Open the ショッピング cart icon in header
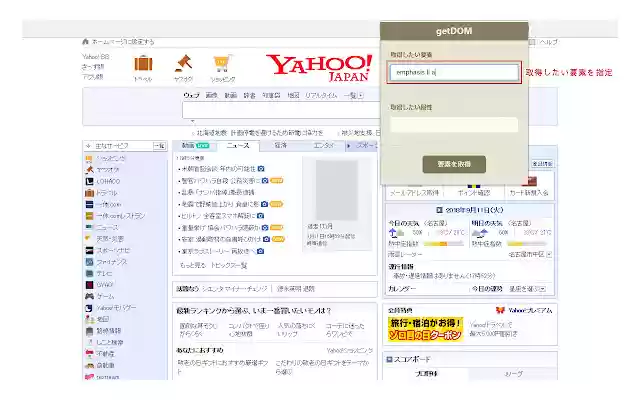Viewport: 640px width, 400px height. click(x=222, y=63)
